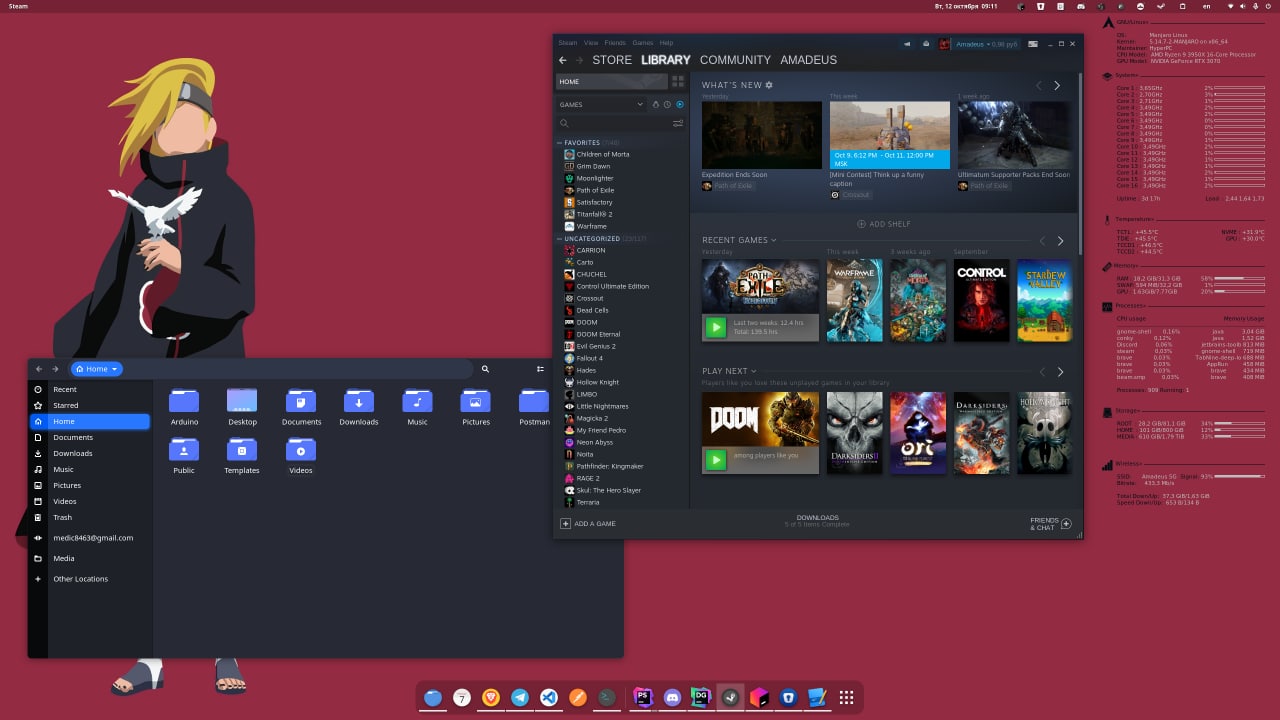Open the Games menu in Steam

pos(643,43)
